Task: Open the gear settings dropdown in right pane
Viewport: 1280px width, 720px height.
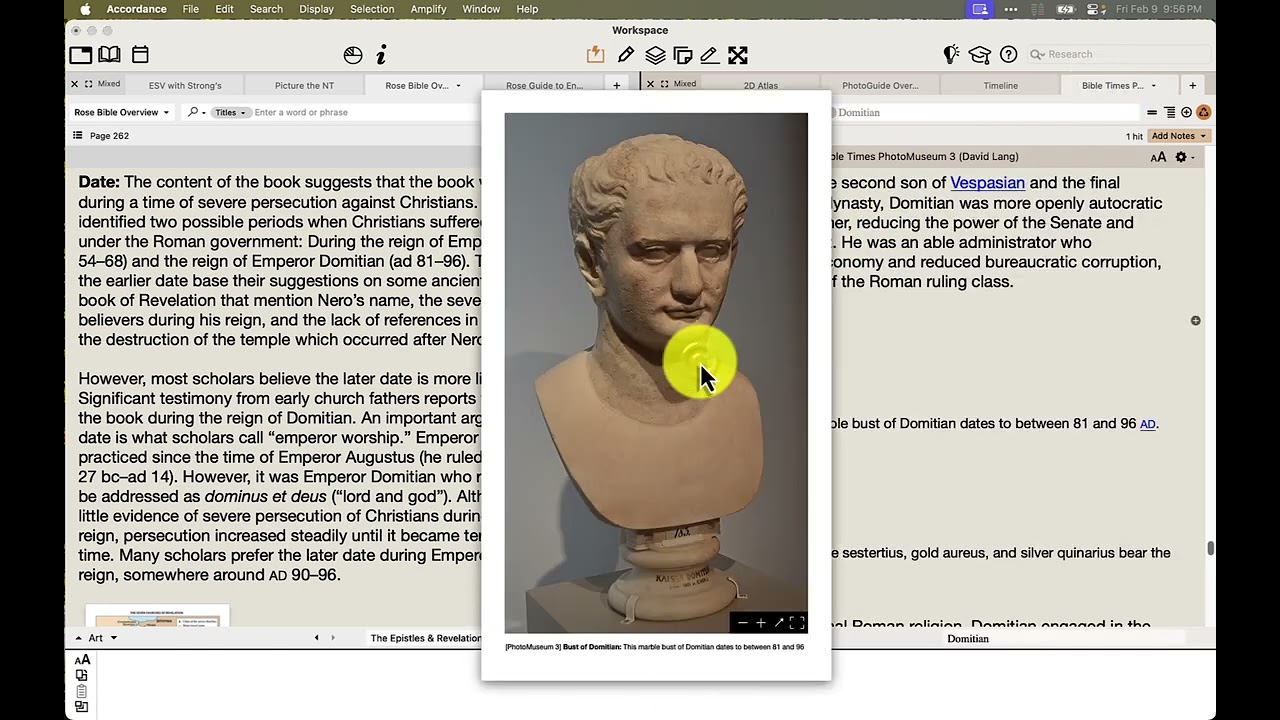Action: tap(1184, 157)
